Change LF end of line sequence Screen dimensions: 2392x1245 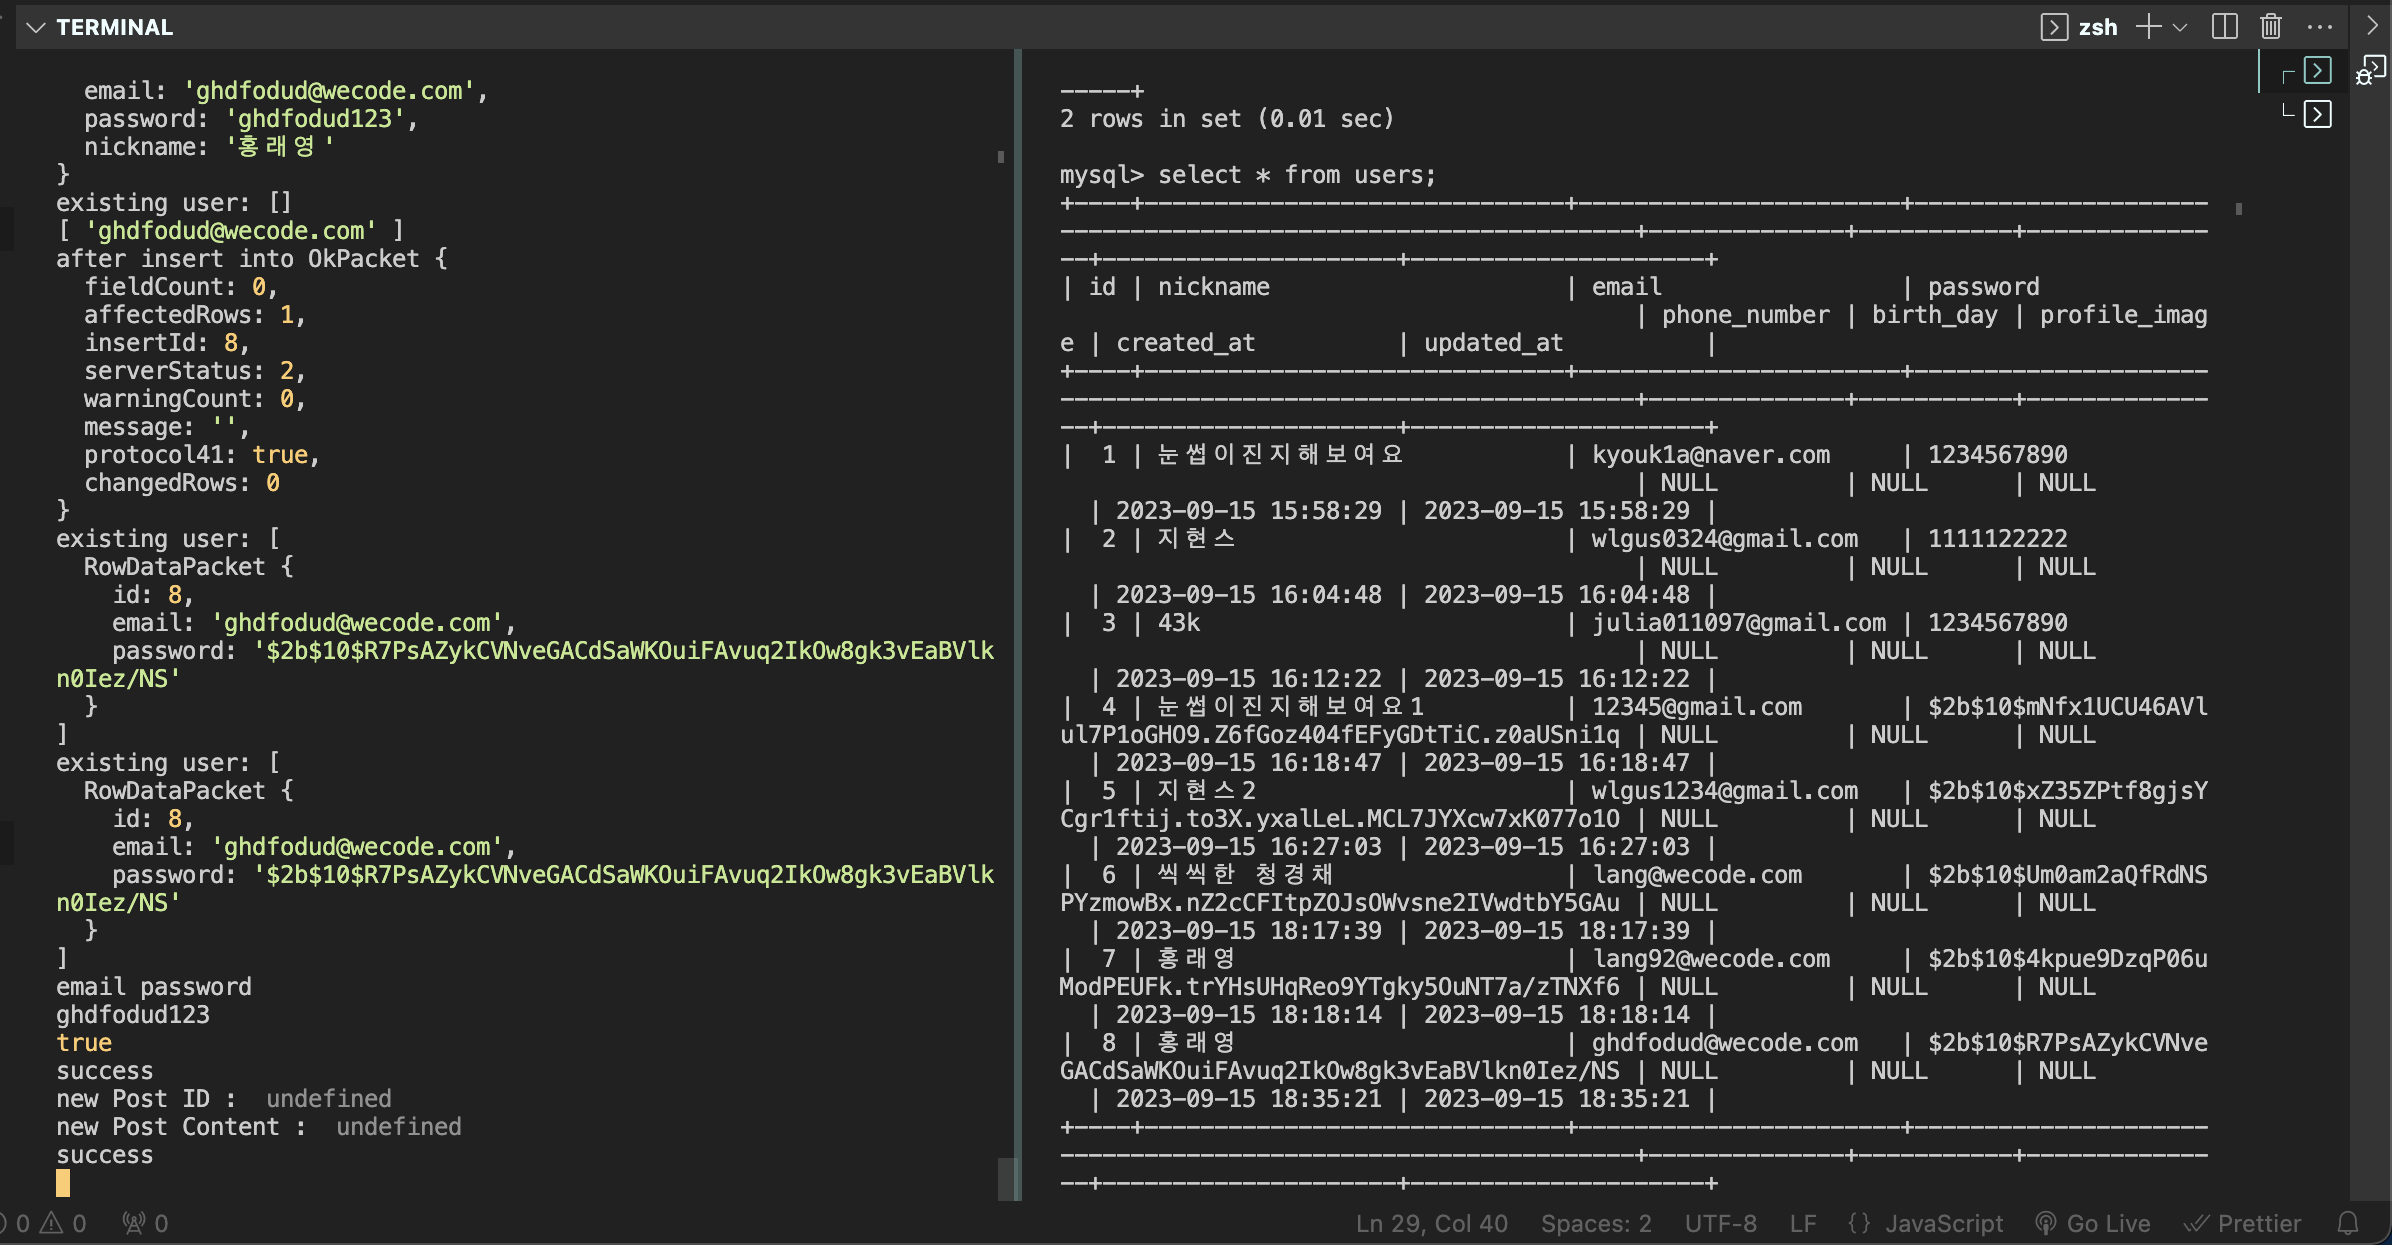click(x=1803, y=1223)
